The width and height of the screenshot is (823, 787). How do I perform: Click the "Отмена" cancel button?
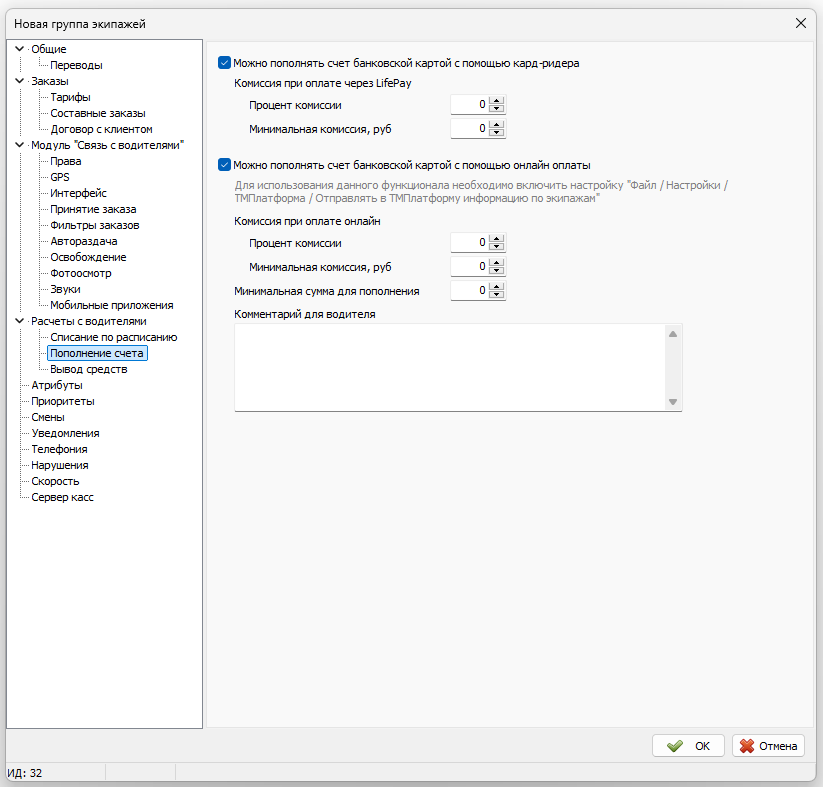pyautogui.click(x=768, y=745)
